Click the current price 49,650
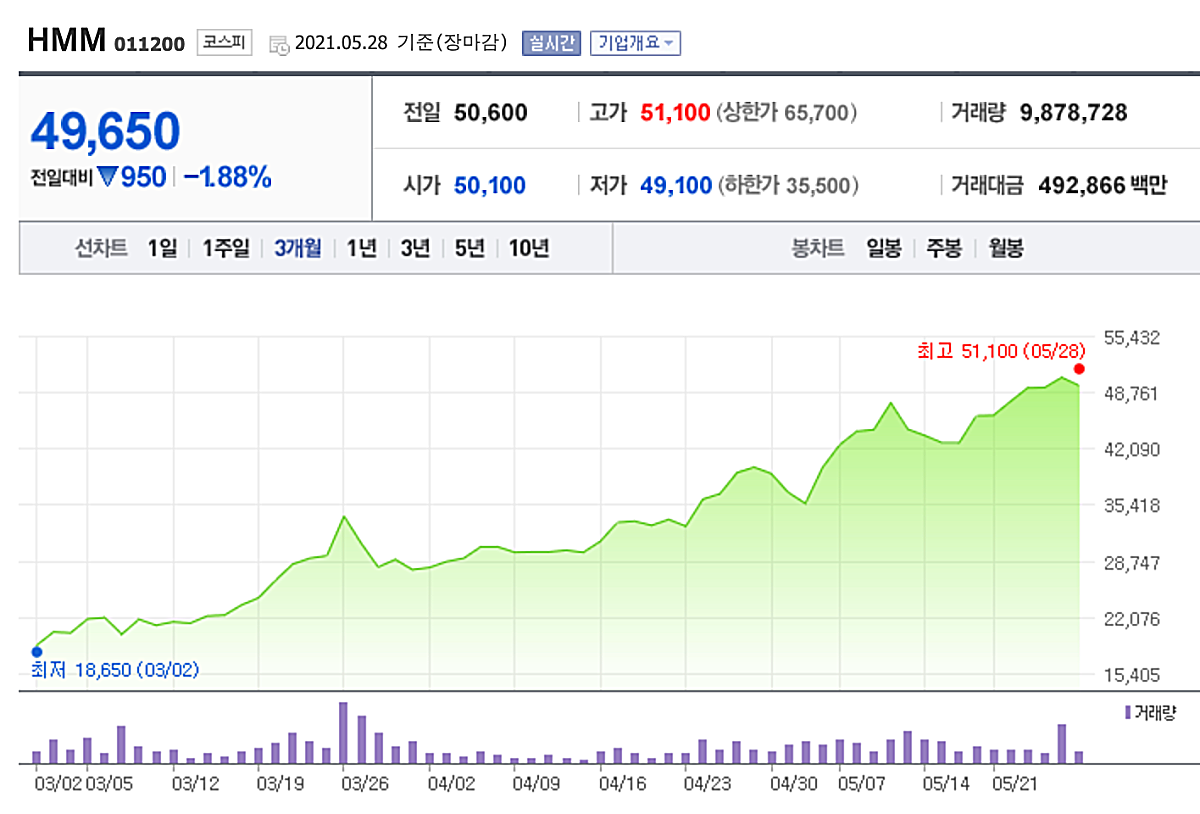1200x814 pixels. pyautogui.click(x=105, y=131)
